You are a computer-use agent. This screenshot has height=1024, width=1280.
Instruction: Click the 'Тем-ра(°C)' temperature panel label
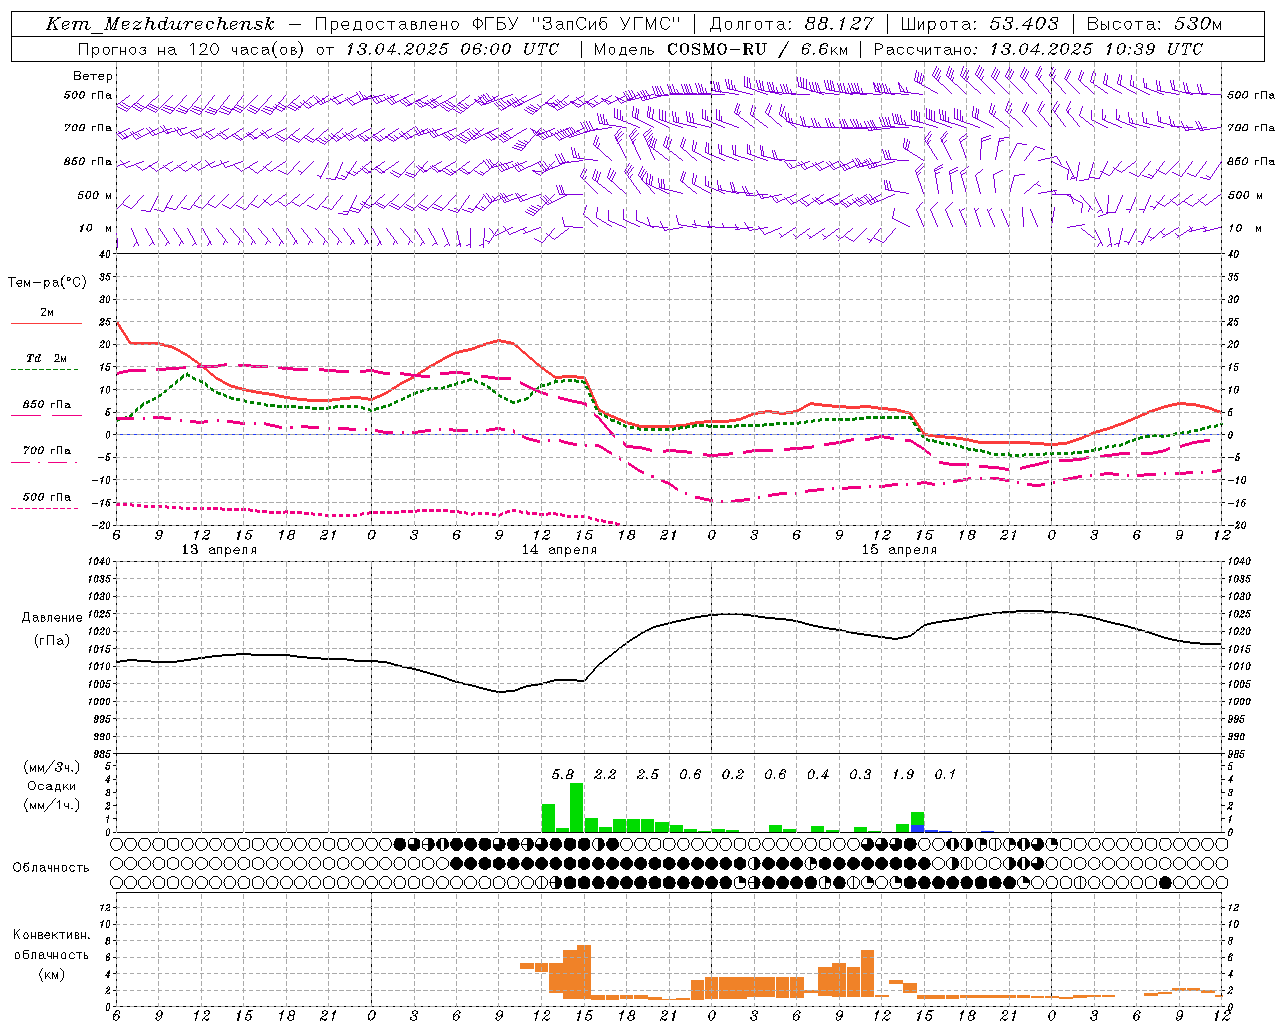47,283
